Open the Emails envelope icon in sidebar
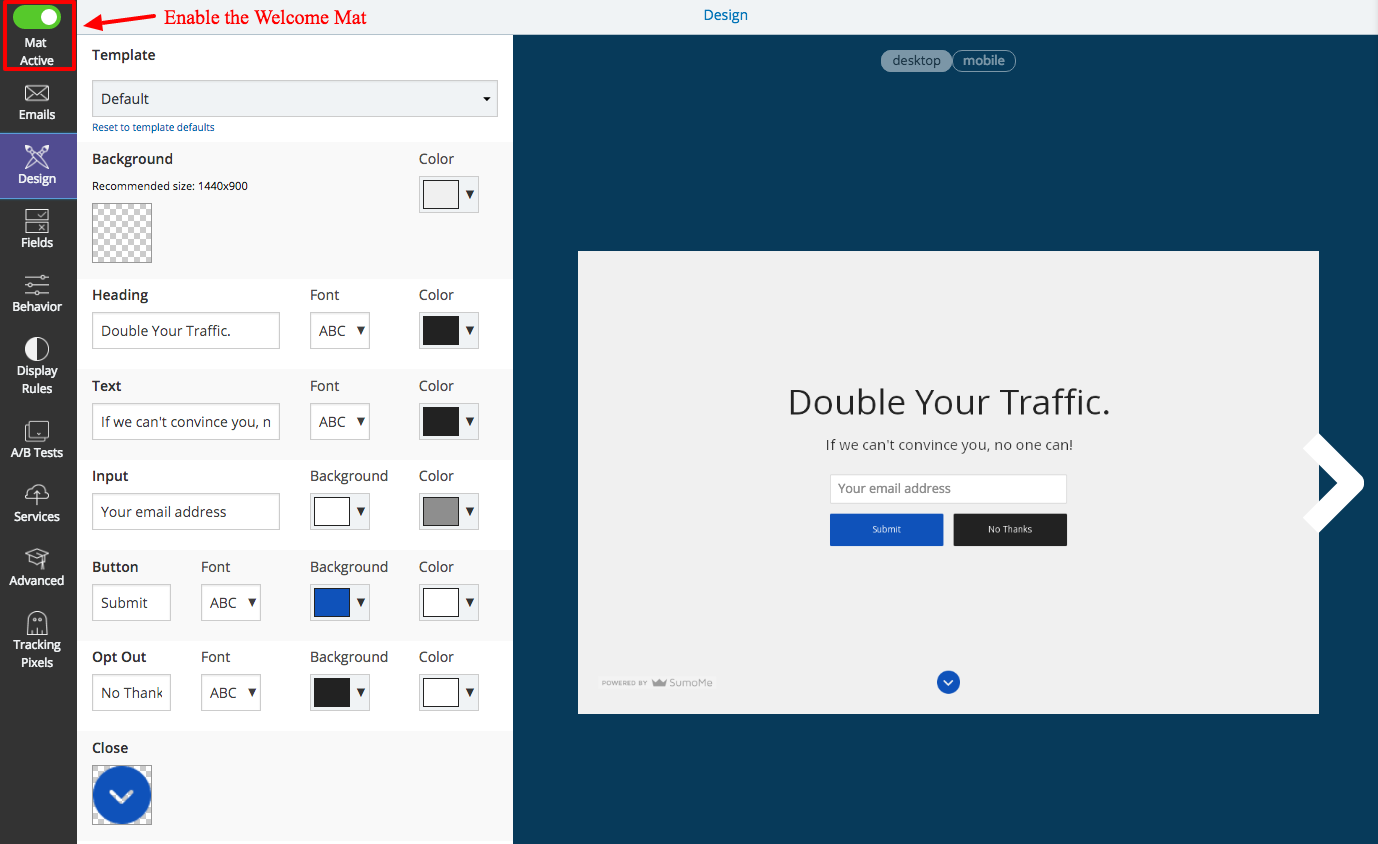Viewport: 1378px width, 844px height. tap(37, 94)
